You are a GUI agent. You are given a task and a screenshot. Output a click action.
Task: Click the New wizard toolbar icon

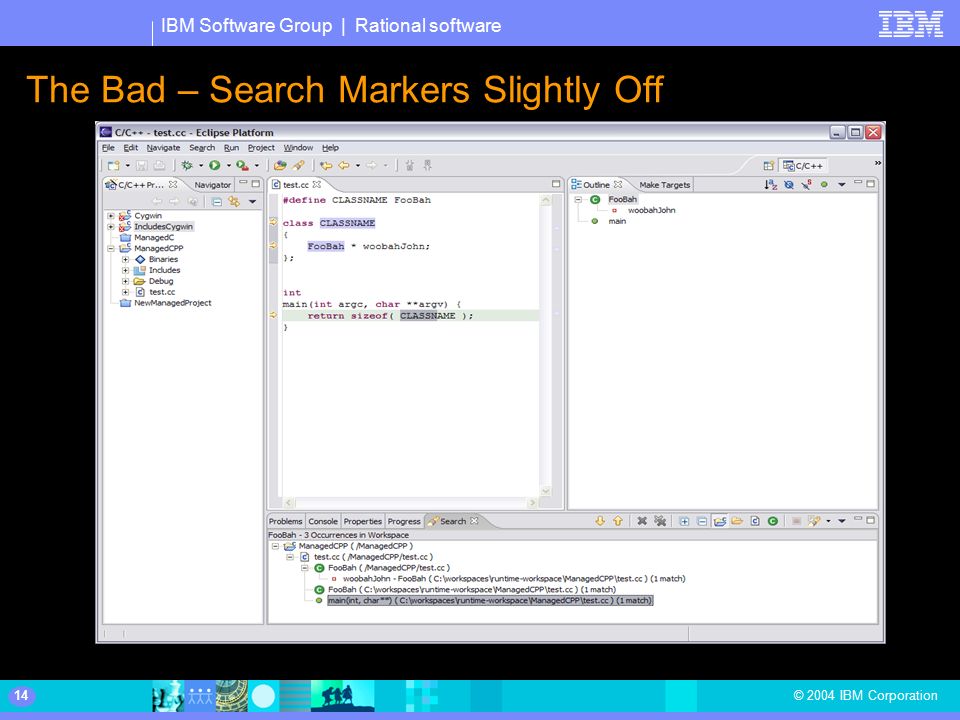(113, 165)
